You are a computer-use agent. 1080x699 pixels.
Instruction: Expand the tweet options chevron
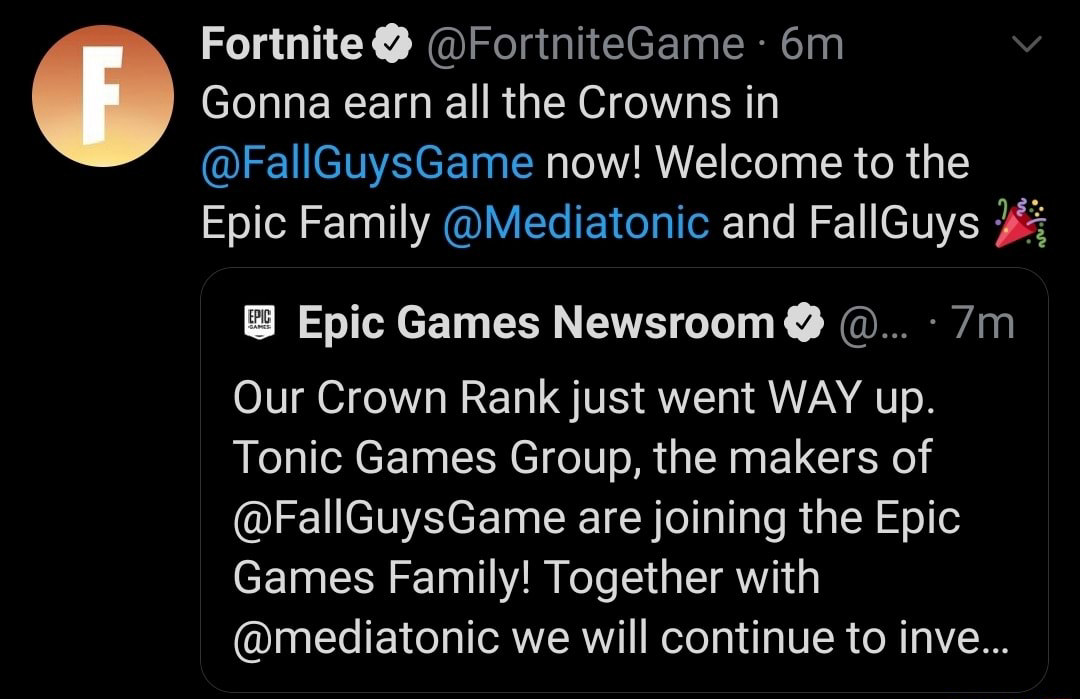[x=1027, y=44]
